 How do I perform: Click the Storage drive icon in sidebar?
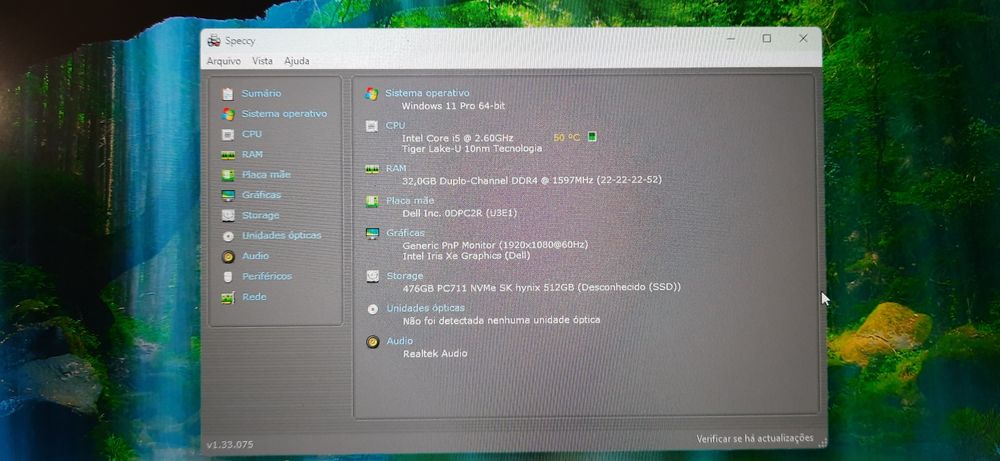click(228, 216)
